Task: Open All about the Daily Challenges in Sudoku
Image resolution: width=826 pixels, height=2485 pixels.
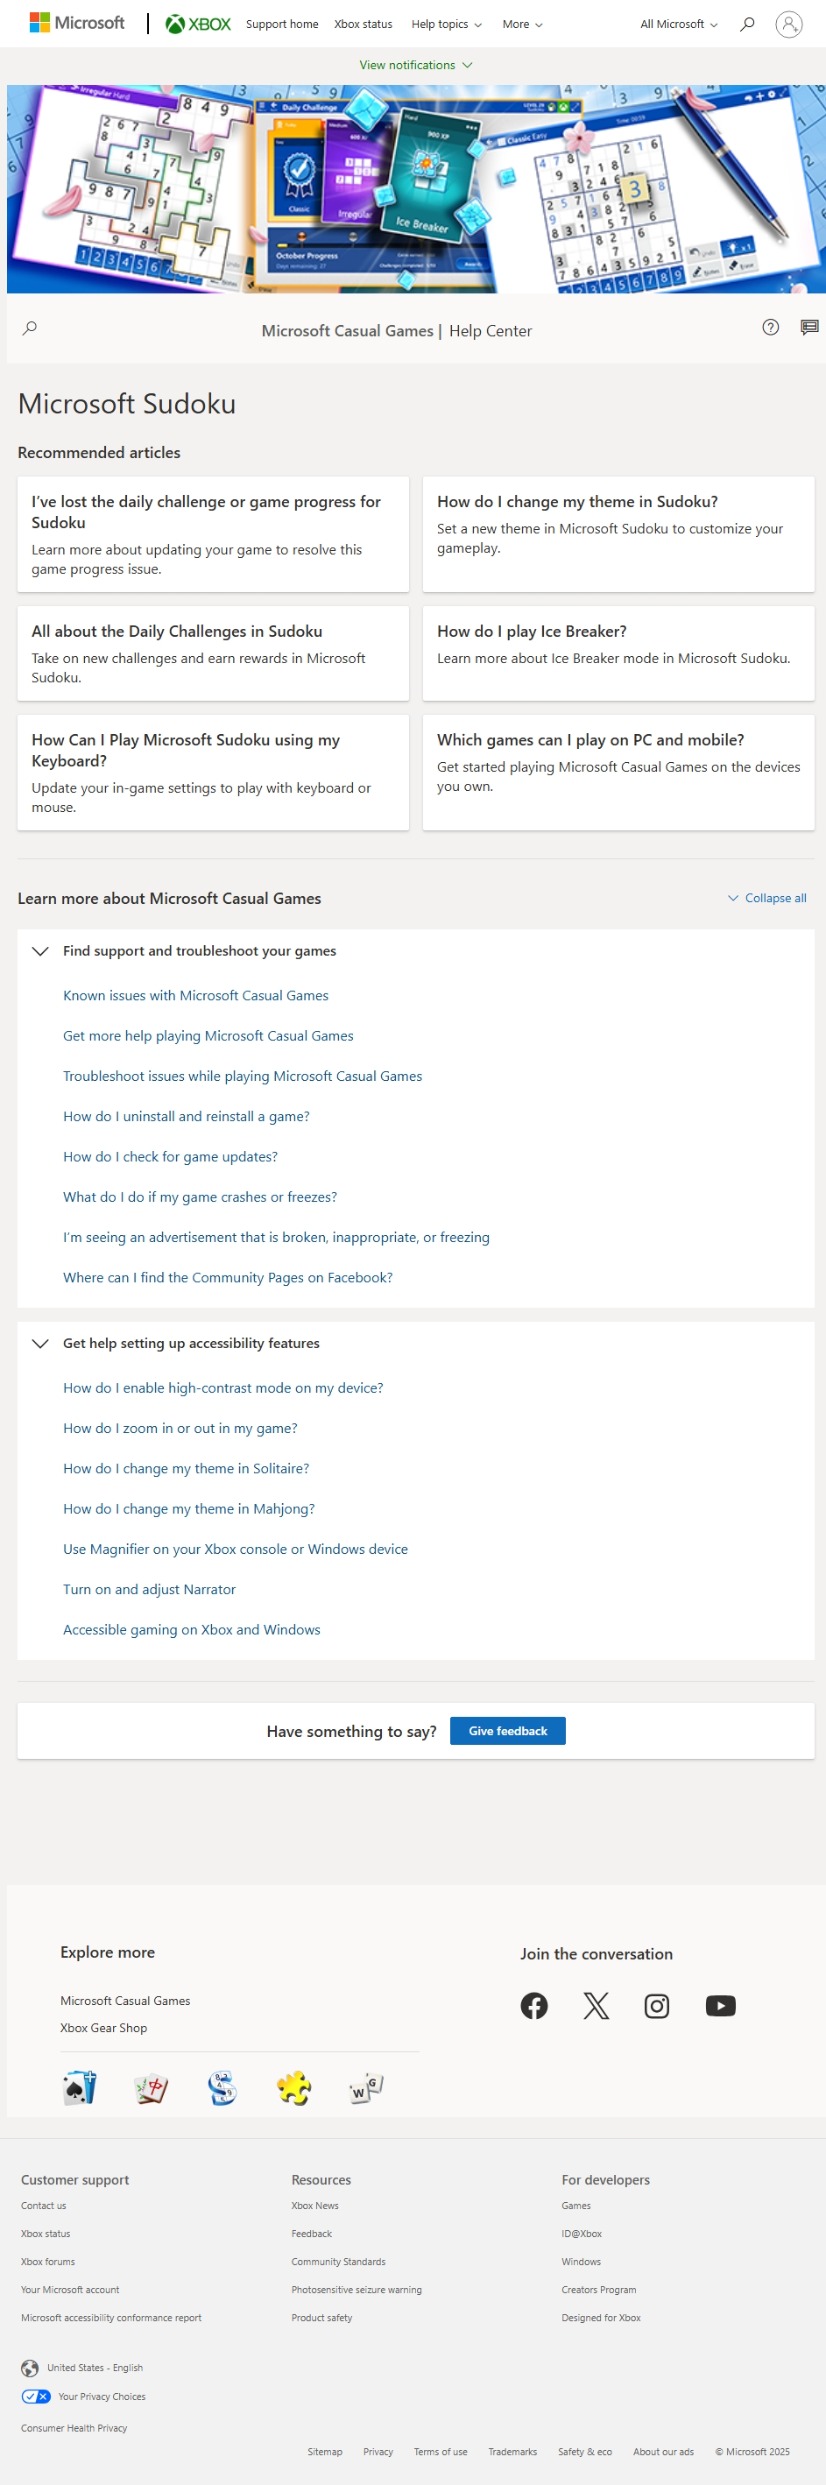Action: [x=213, y=653]
